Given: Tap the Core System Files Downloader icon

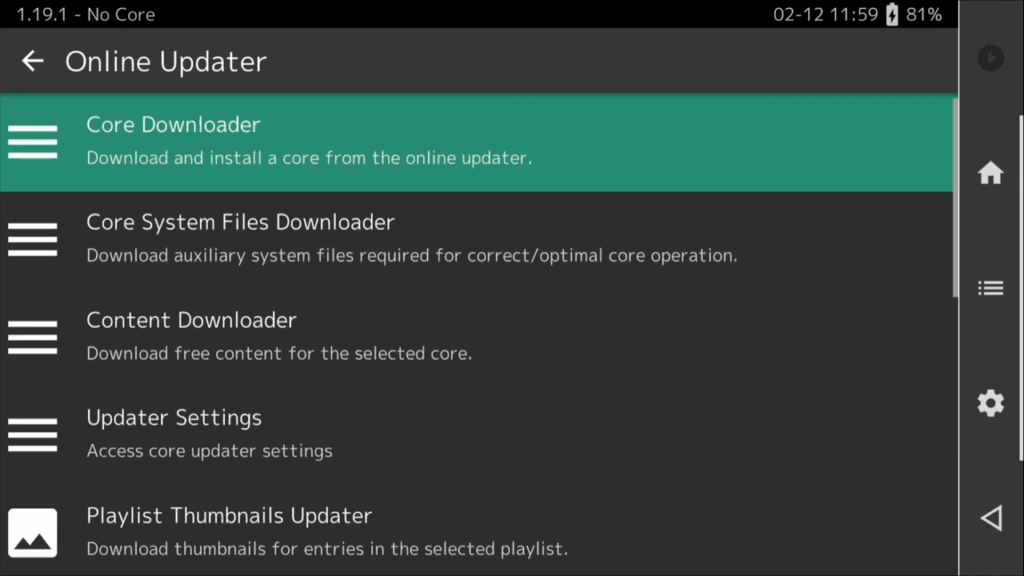Looking at the screenshot, I should [x=33, y=239].
